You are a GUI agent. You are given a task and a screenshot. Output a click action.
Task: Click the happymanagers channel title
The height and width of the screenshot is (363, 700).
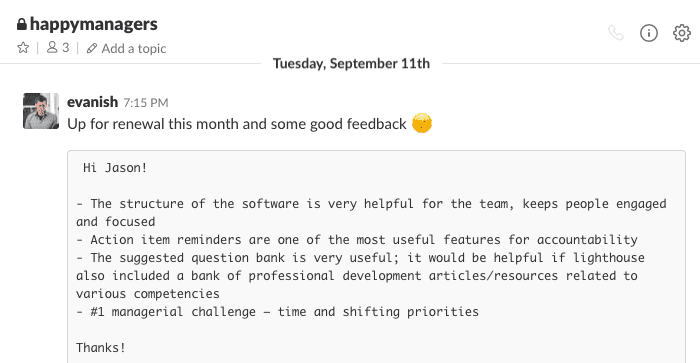[x=94, y=24]
